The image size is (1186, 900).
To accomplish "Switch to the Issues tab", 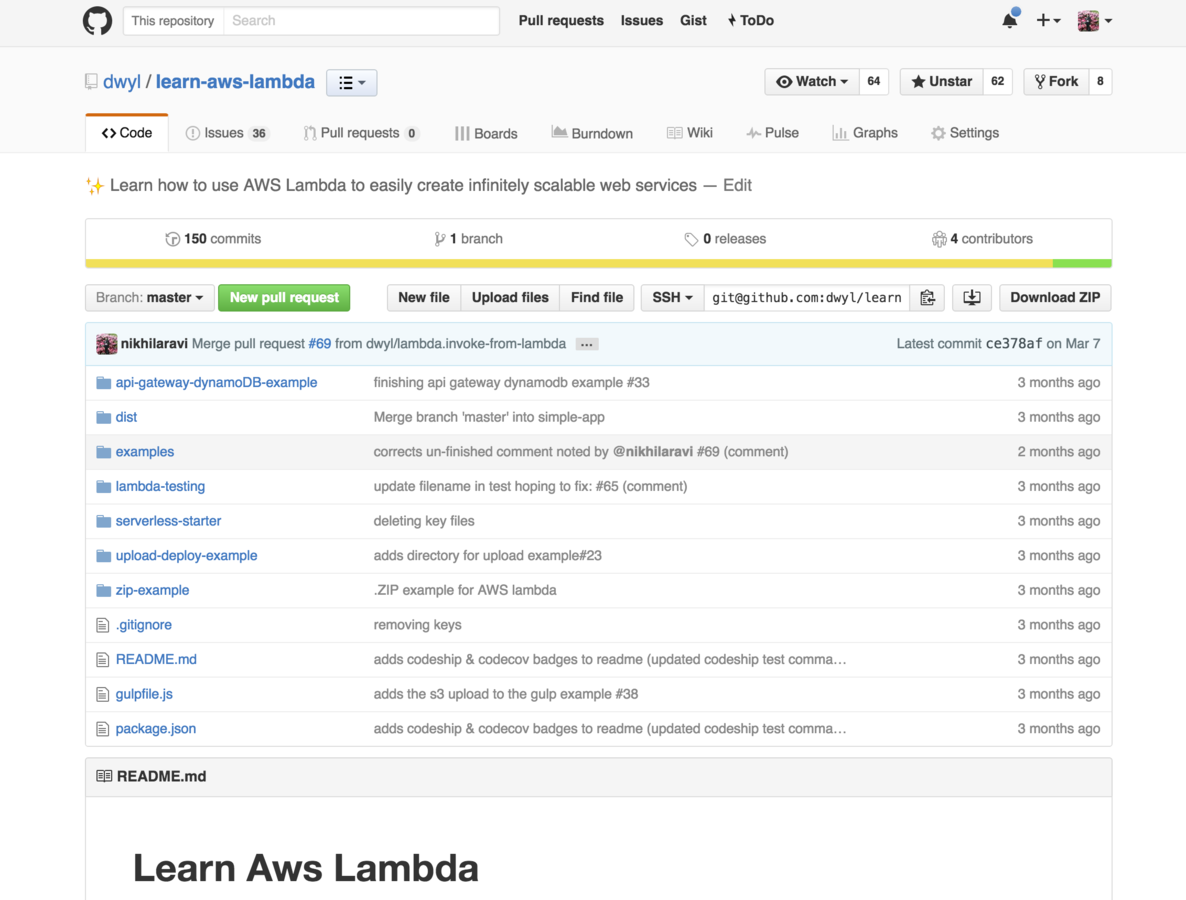I will pyautogui.click(x=227, y=133).
